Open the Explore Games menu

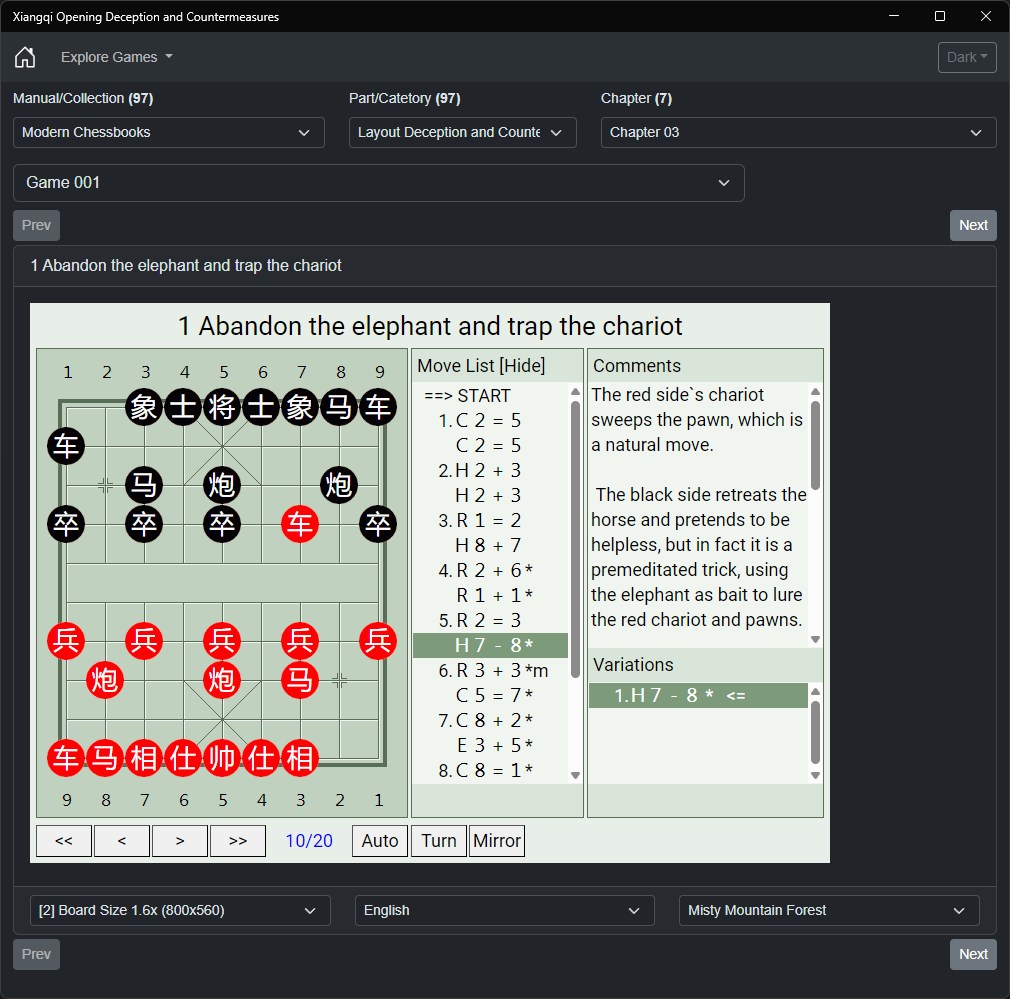[117, 57]
